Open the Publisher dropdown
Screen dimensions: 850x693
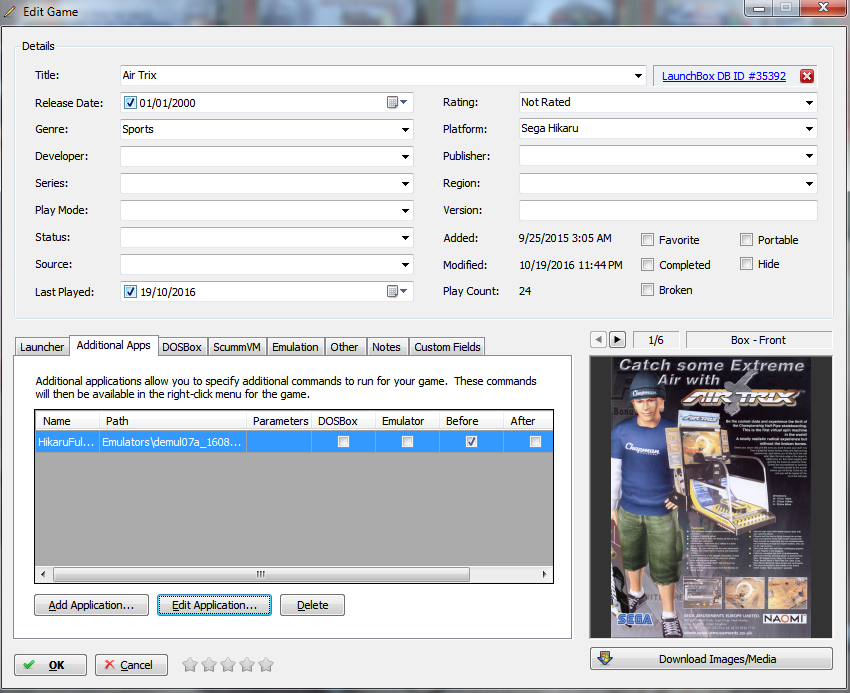point(809,156)
